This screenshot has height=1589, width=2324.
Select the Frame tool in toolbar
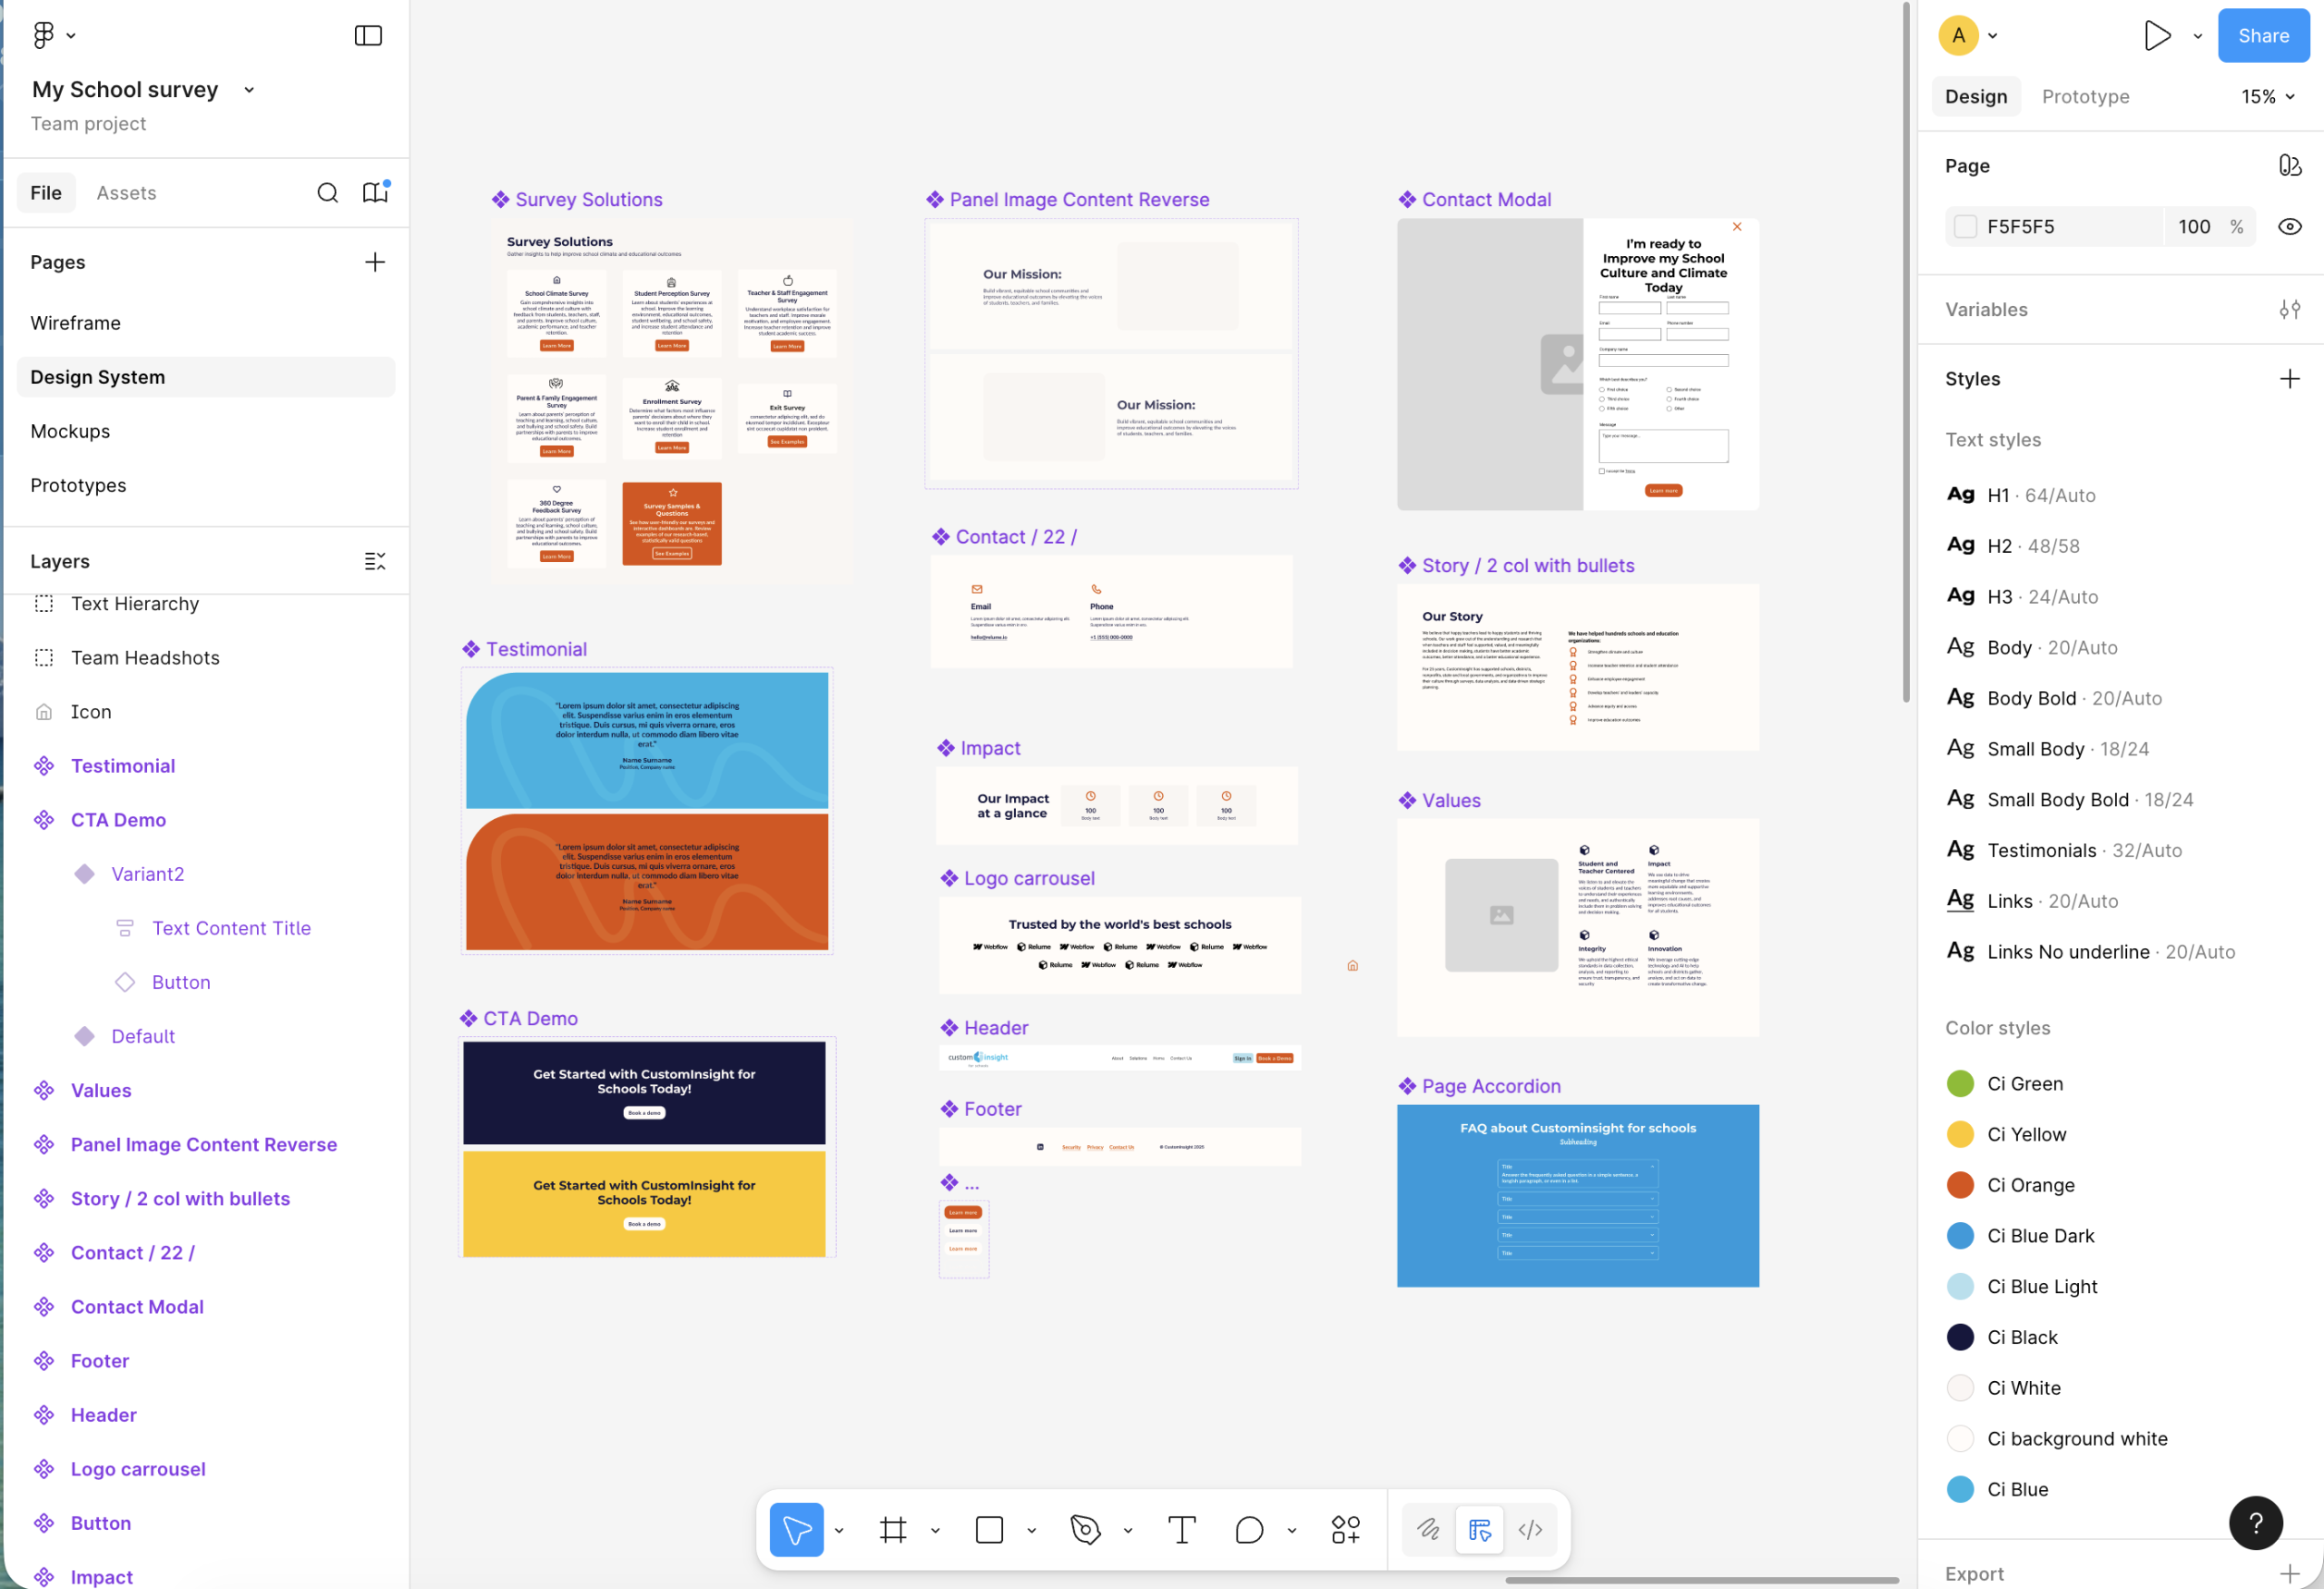tap(893, 1529)
